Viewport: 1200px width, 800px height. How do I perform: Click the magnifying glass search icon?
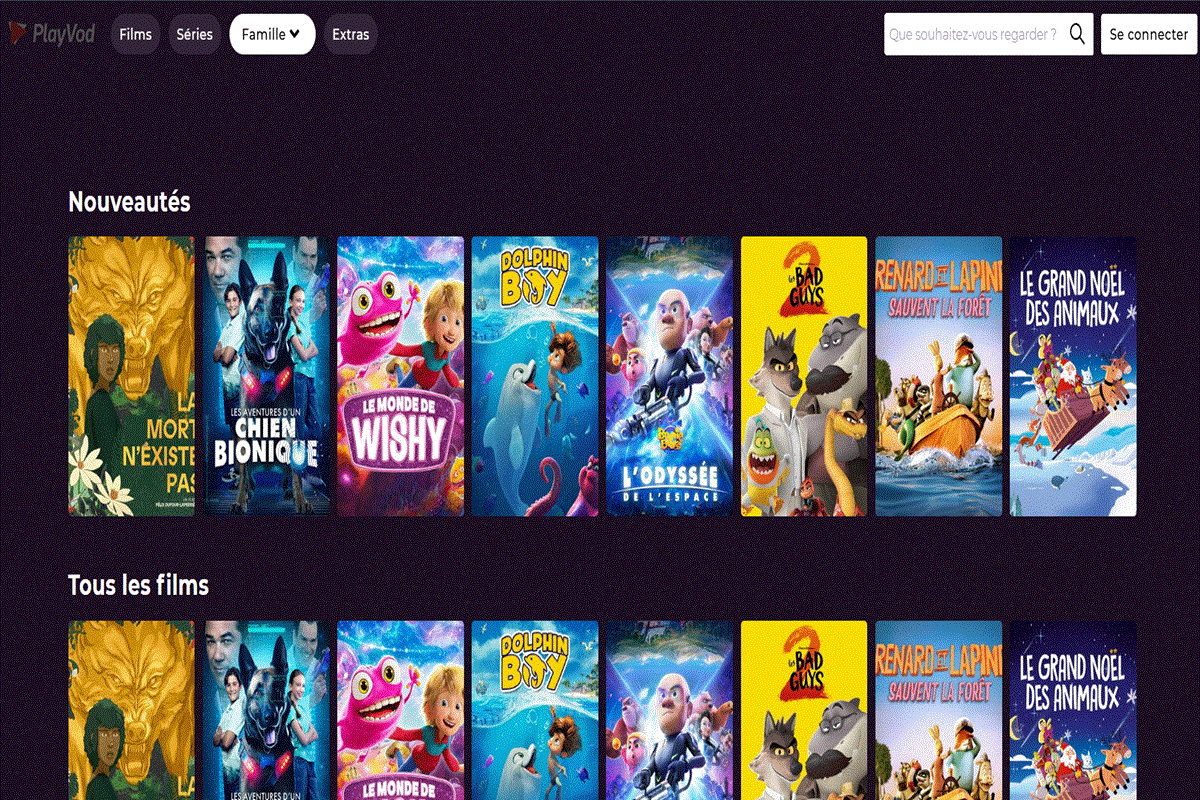pos(1077,33)
